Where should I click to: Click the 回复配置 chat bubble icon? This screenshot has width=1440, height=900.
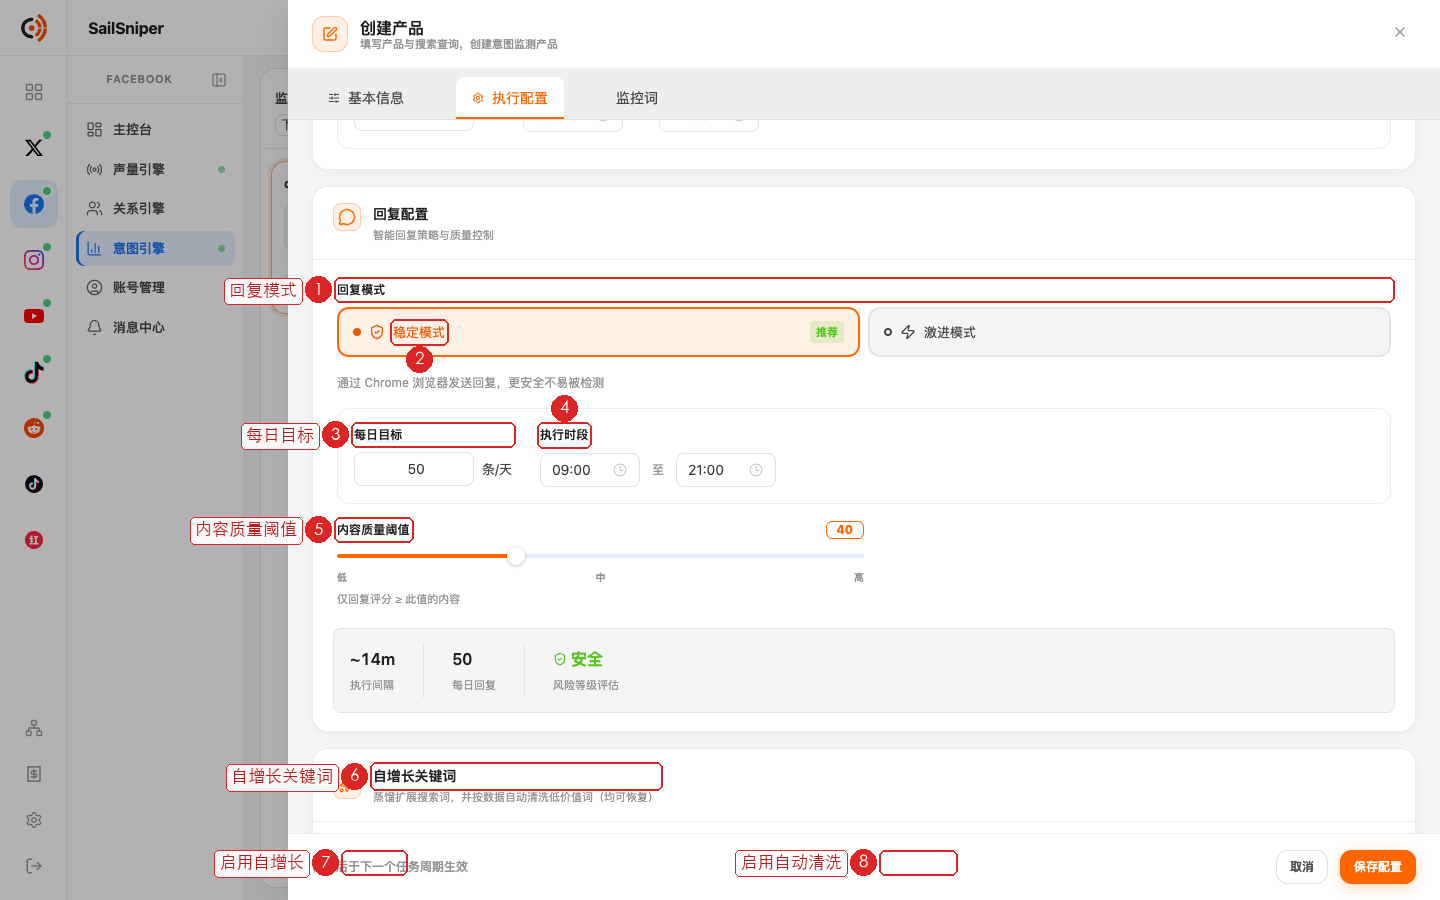click(347, 217)
